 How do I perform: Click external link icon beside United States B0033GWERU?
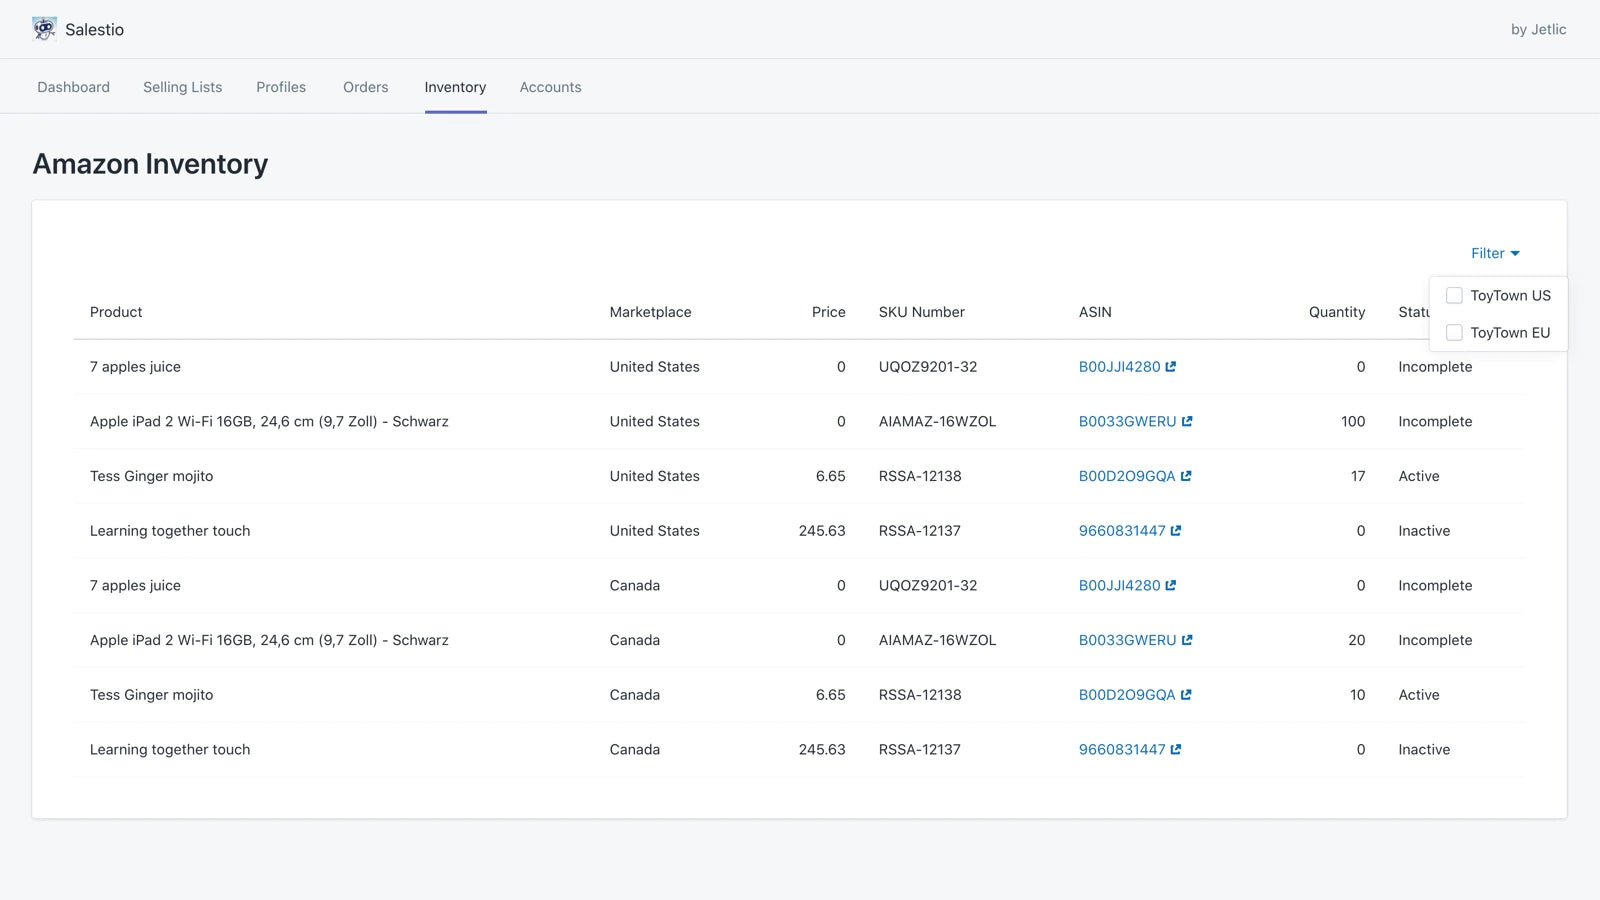(1187, 422)
